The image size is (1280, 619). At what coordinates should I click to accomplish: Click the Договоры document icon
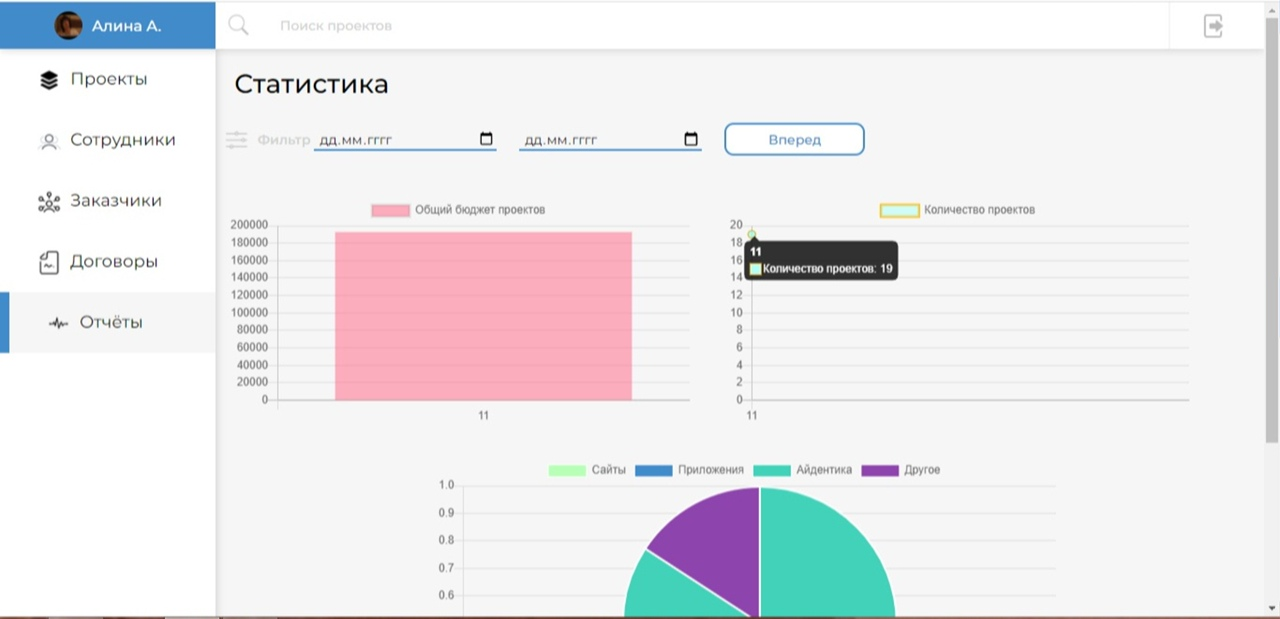tap(49, 263)
